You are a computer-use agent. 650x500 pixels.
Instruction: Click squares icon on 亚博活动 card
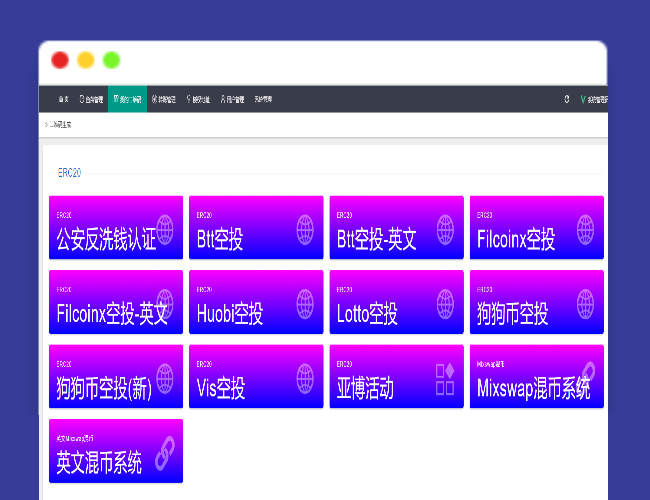(445, 379)
